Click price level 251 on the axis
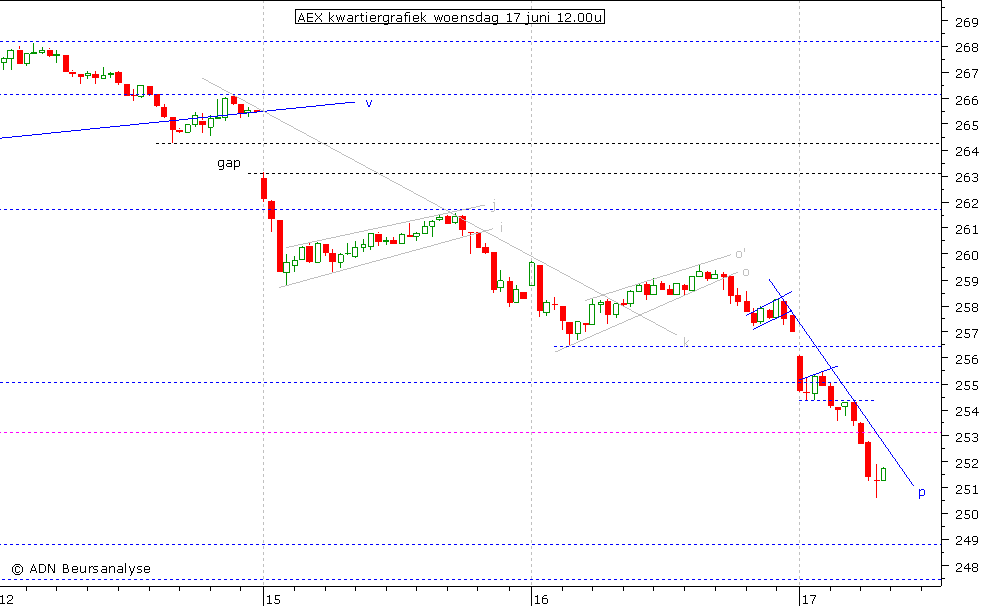The width and height of the screenshot is (982, 606). click(x=966, y=489)
